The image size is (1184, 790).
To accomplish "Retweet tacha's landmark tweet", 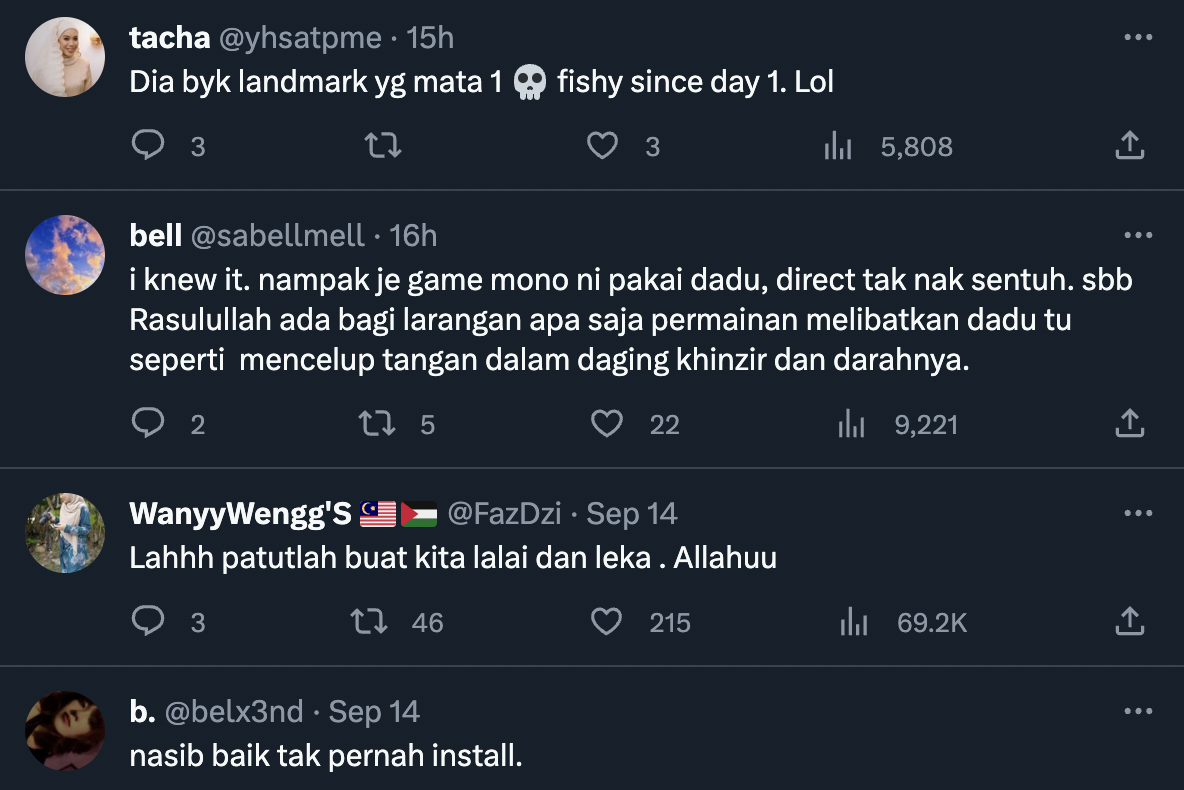I will [383, 147].
